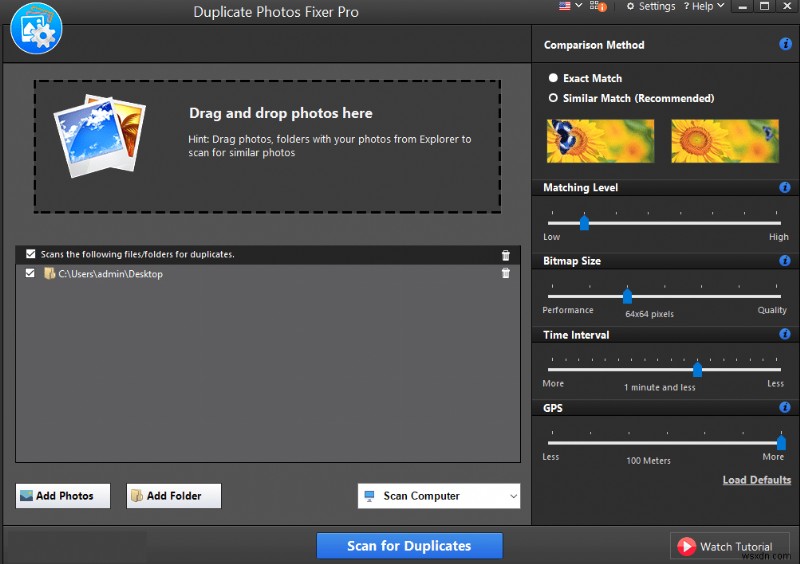Screen dimensions: 800x564
Task: Click the '1 minute and less' value label
Action: pos(659,387)
